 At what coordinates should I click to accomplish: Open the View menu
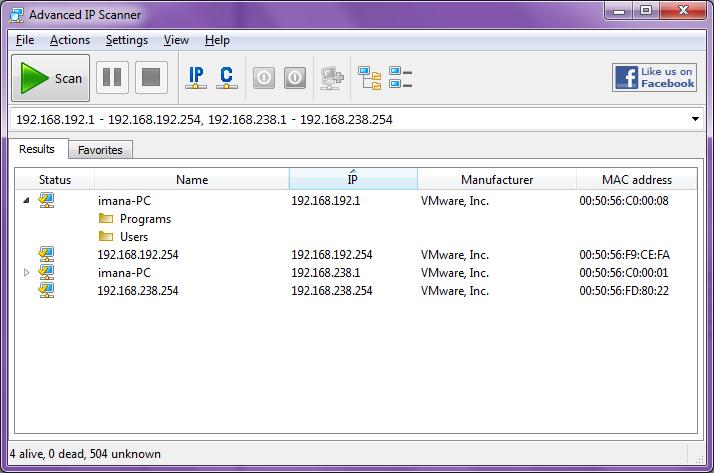176,40
